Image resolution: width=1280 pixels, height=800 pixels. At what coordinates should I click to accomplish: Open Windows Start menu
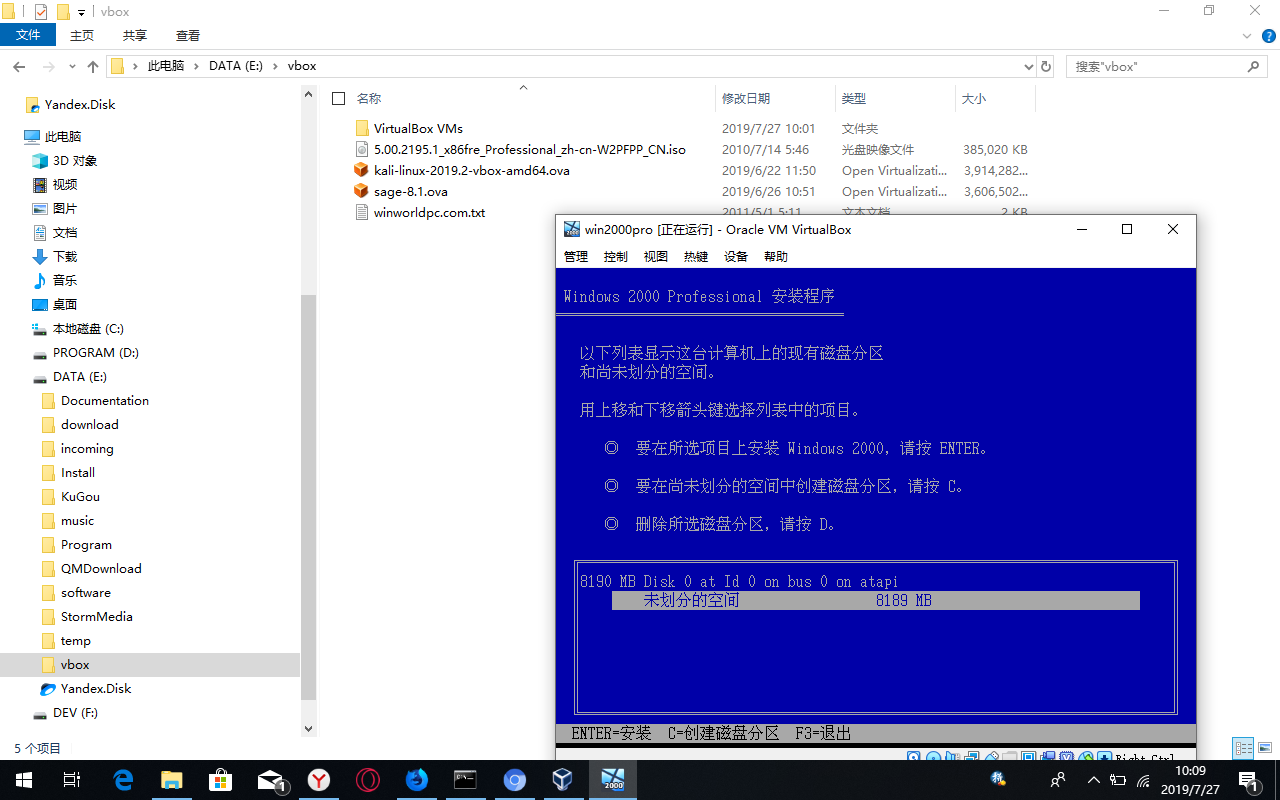tap(23, 779)
